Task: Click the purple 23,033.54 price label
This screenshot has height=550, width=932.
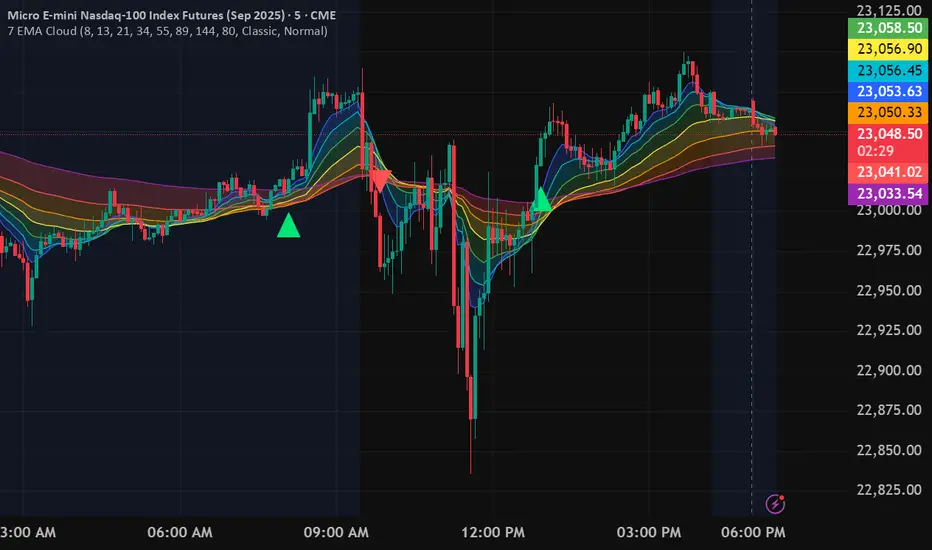Action: pos(889,193)
